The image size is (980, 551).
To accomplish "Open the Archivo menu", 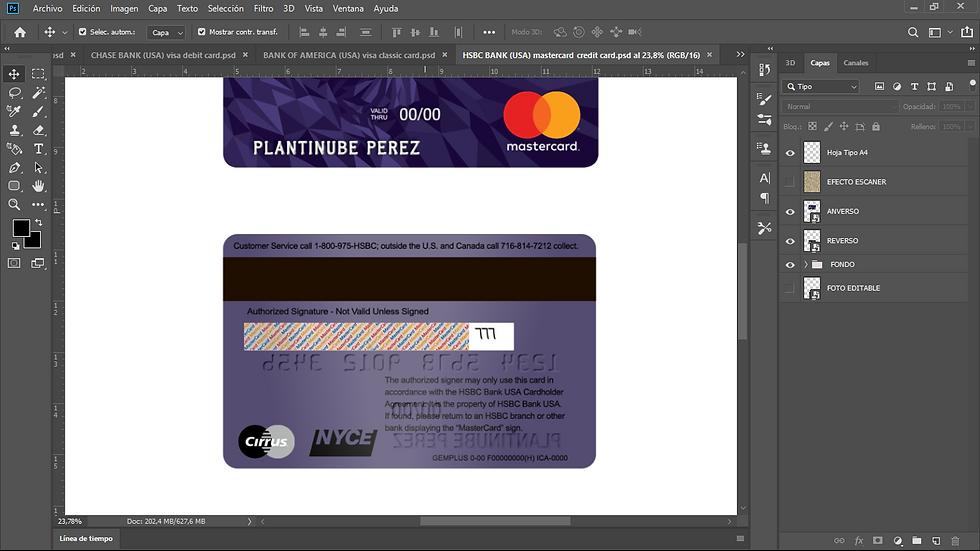I will [x=48, y=9].
